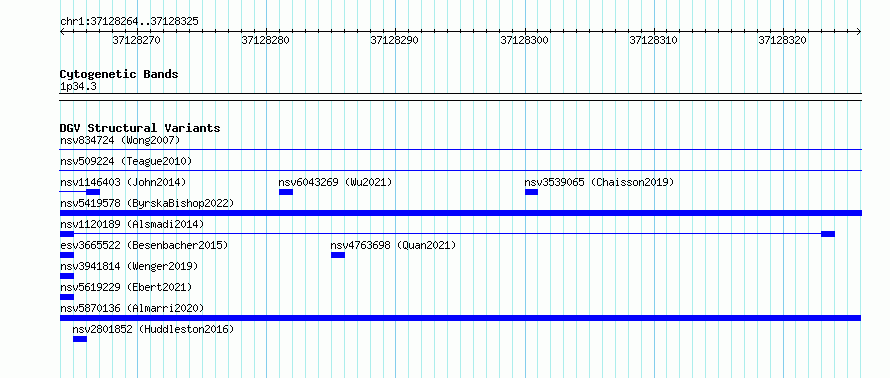
Task: Click the blue block under nsv3941814 (Wenger2019)
Action: coord(67,276)
